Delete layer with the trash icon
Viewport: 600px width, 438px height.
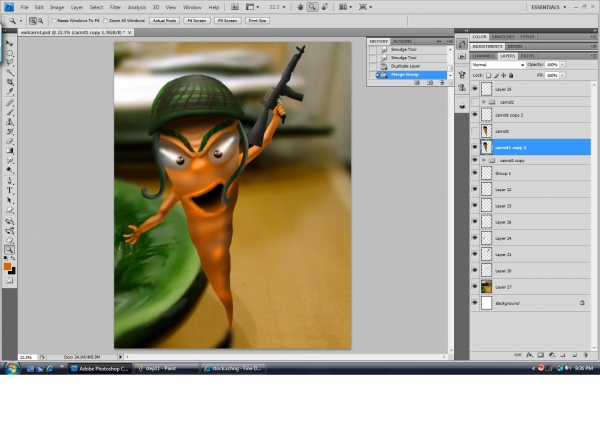pyautogui.click(x=585, y=355)
